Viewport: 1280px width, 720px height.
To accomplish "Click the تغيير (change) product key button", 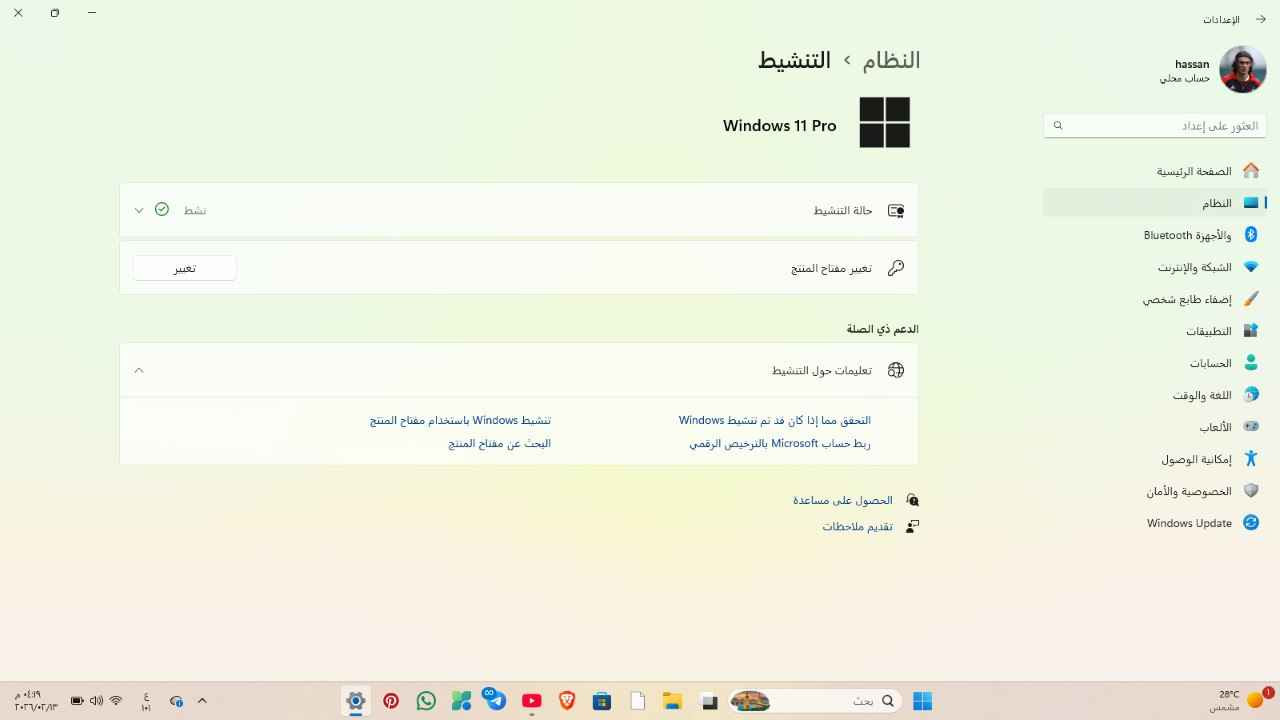I will 184,268.
